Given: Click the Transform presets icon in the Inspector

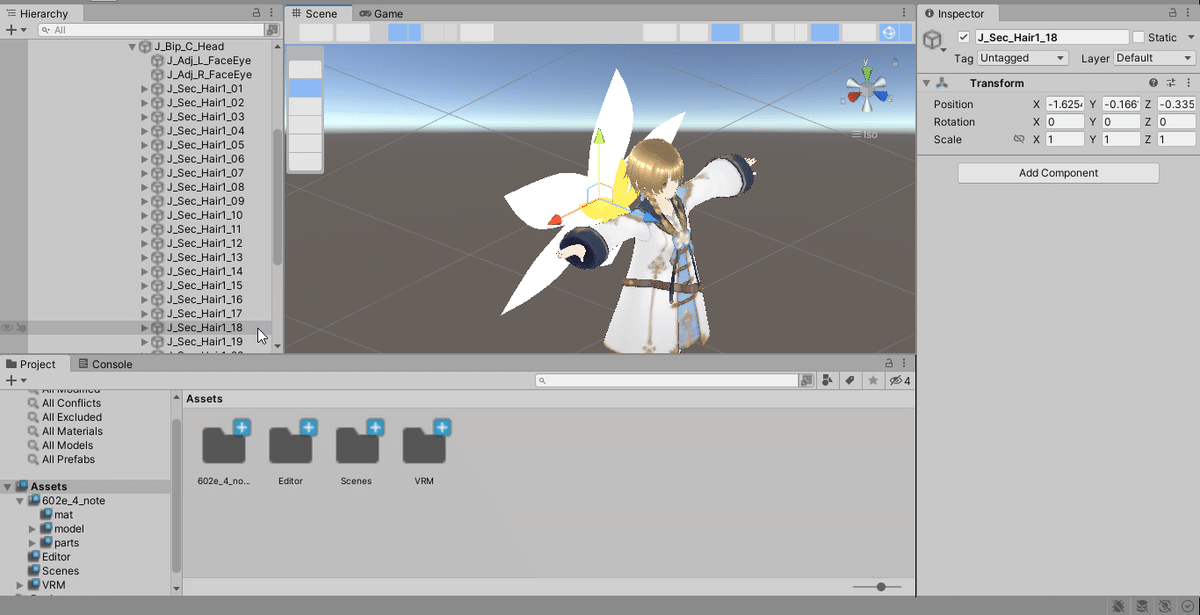Looking at the screenshot, I should click(x=1171, y=82).
